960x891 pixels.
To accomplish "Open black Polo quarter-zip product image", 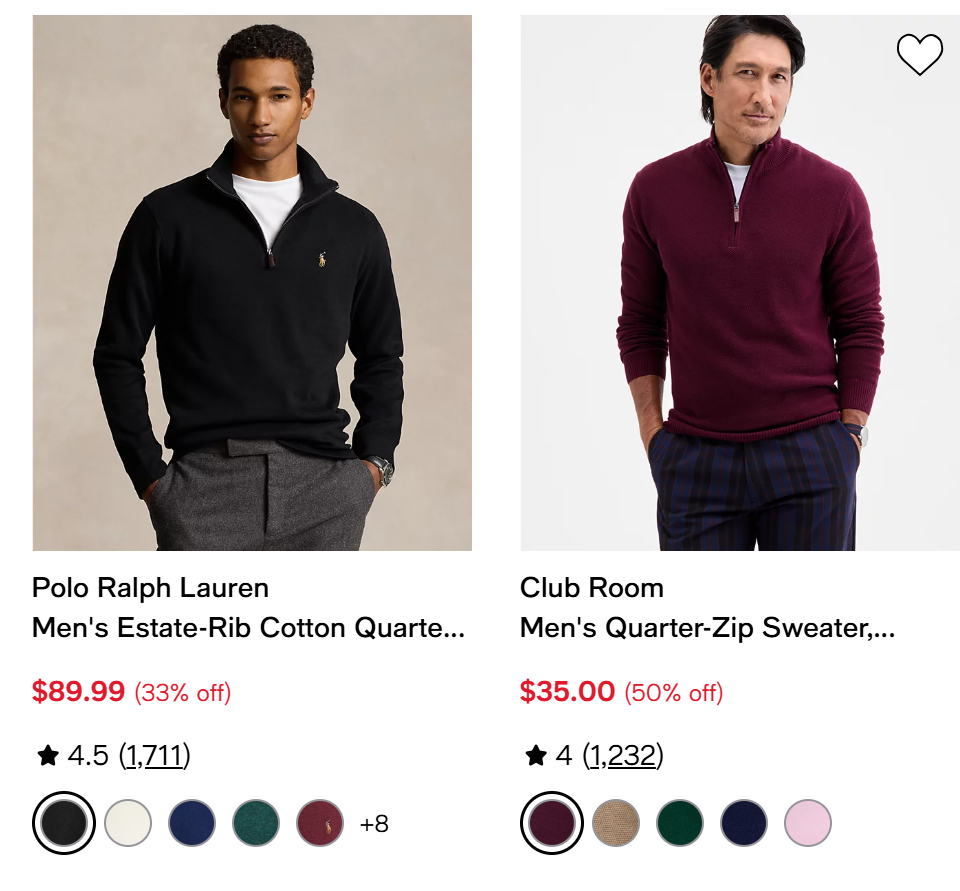I will 252,283.
